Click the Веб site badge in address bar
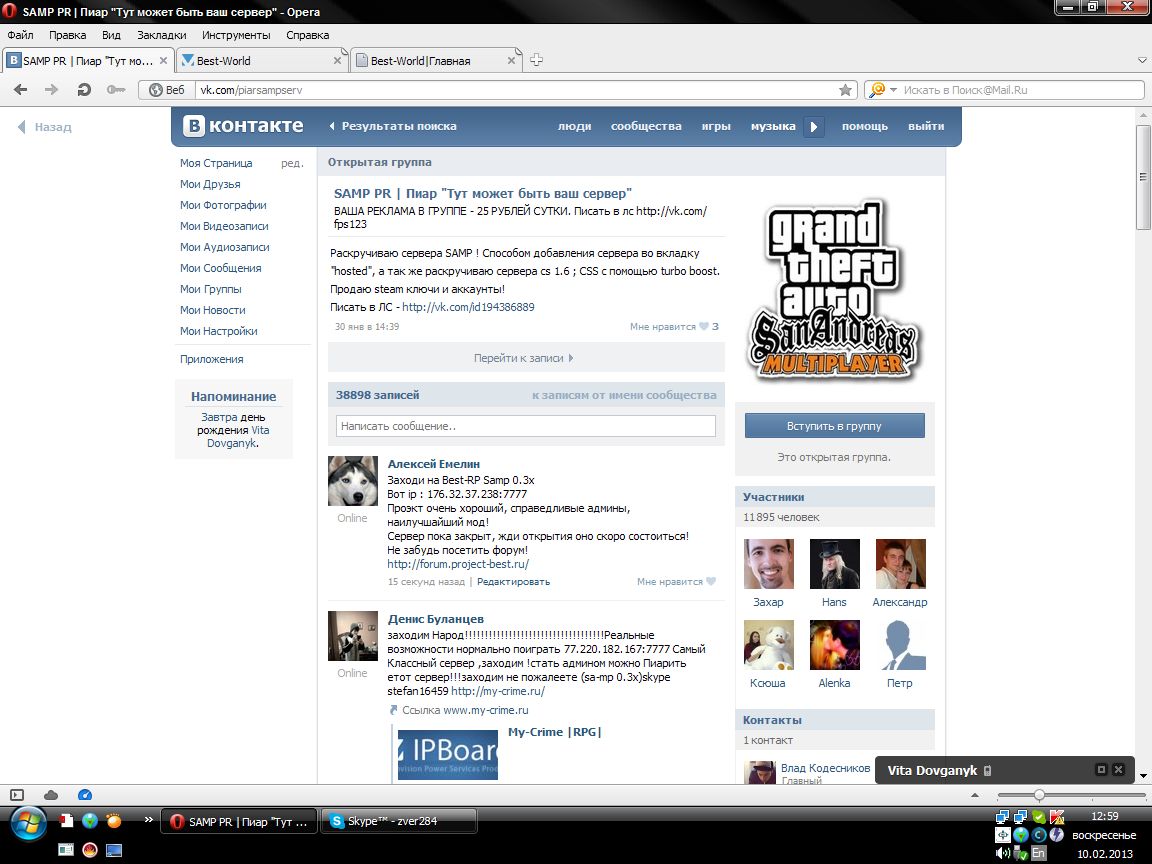Screen dimensions: 1152x864 tap(167, 90)
